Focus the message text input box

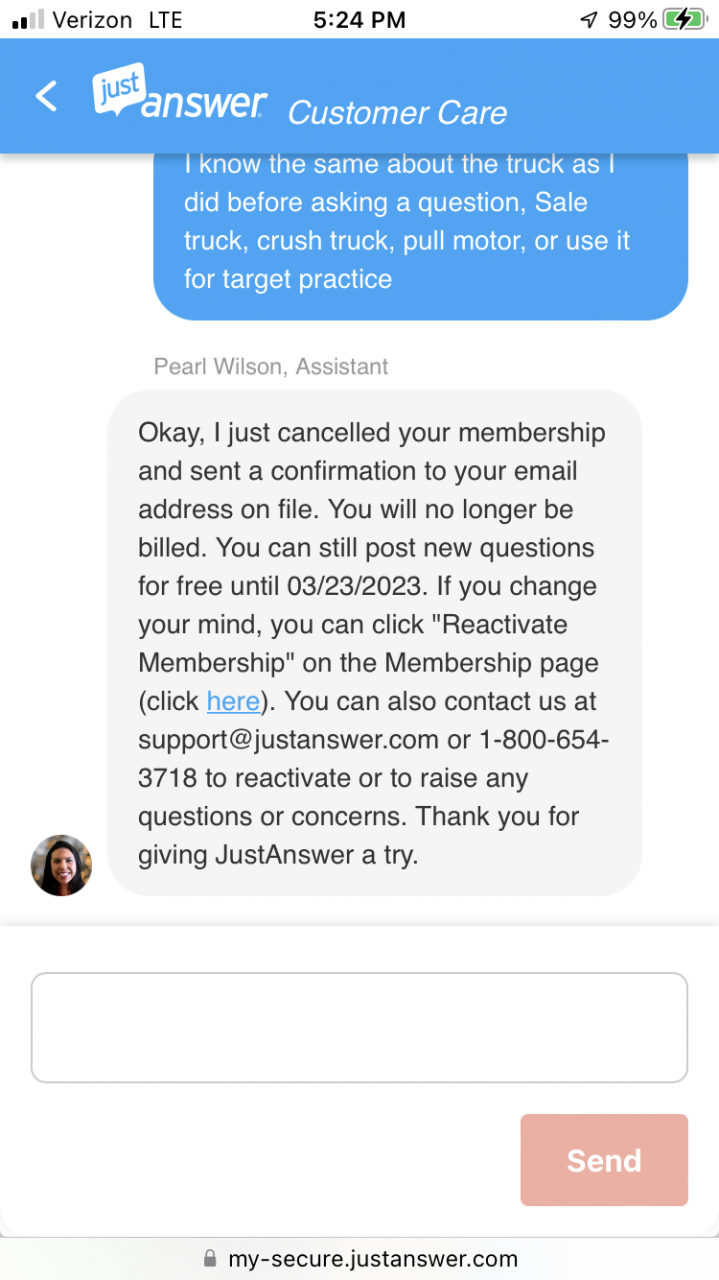tap(359, 1027)
